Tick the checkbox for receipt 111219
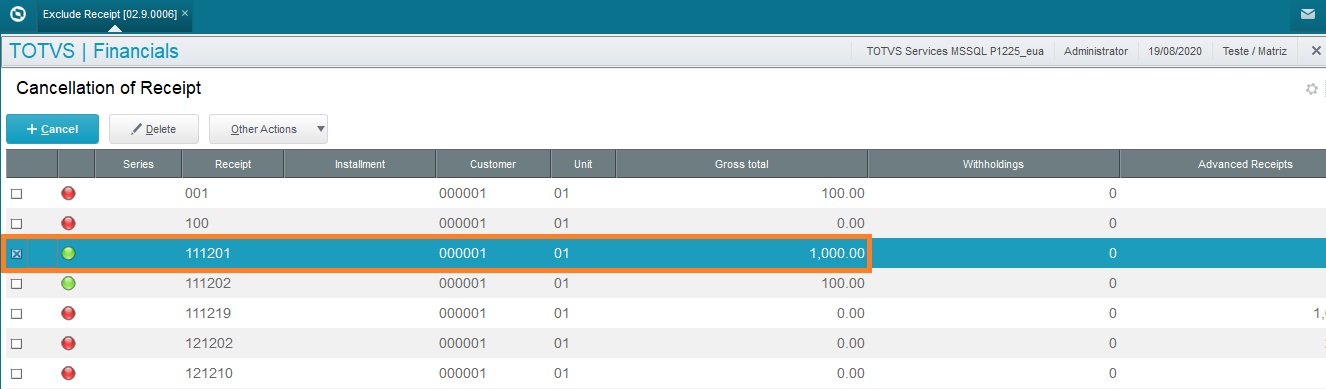This screenshot has width=1326, height=389. pyautogui.click(x=16, y=314)
